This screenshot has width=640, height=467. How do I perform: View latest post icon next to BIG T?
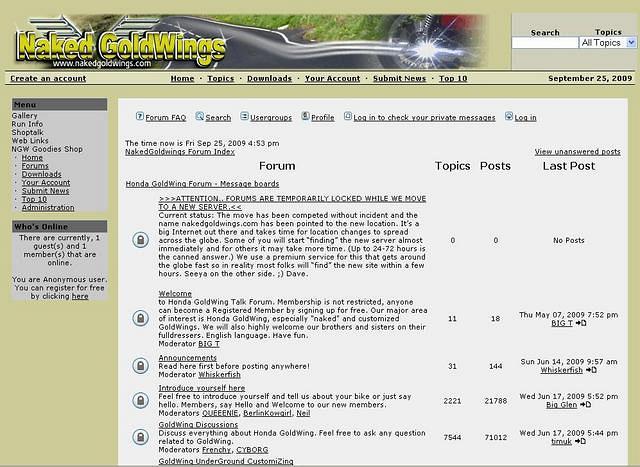pos(581,323)
